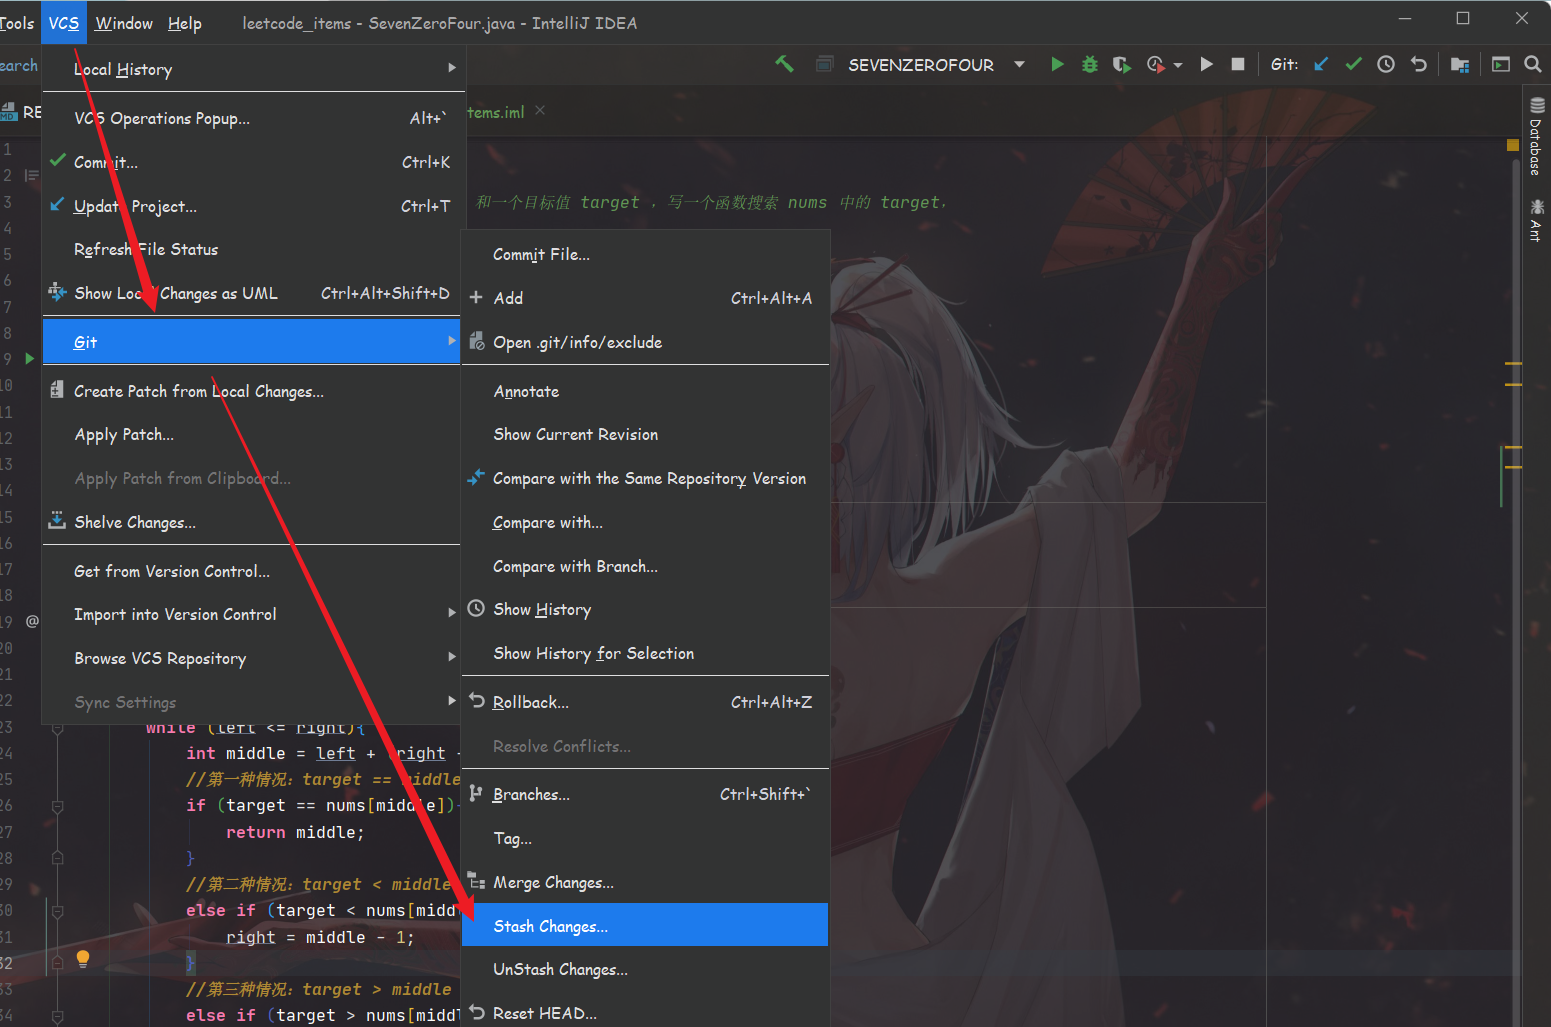Click the Search Everywhere magnifier icon
1551x1027 pixels.
point(1533,64)
